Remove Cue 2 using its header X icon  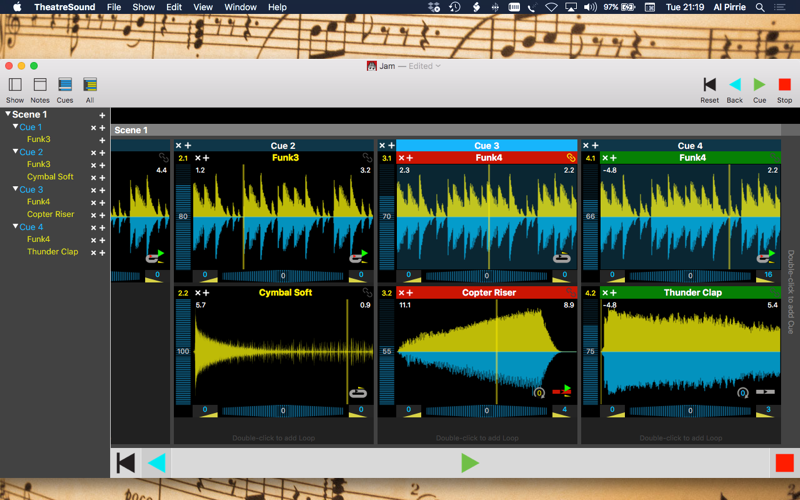click(179, 145)
